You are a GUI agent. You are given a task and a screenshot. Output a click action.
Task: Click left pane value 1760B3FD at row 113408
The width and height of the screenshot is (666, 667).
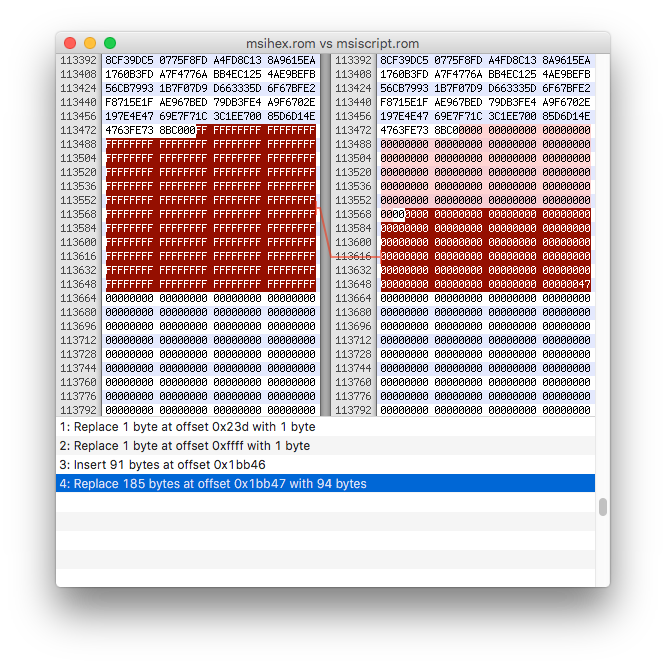(129, 74)
